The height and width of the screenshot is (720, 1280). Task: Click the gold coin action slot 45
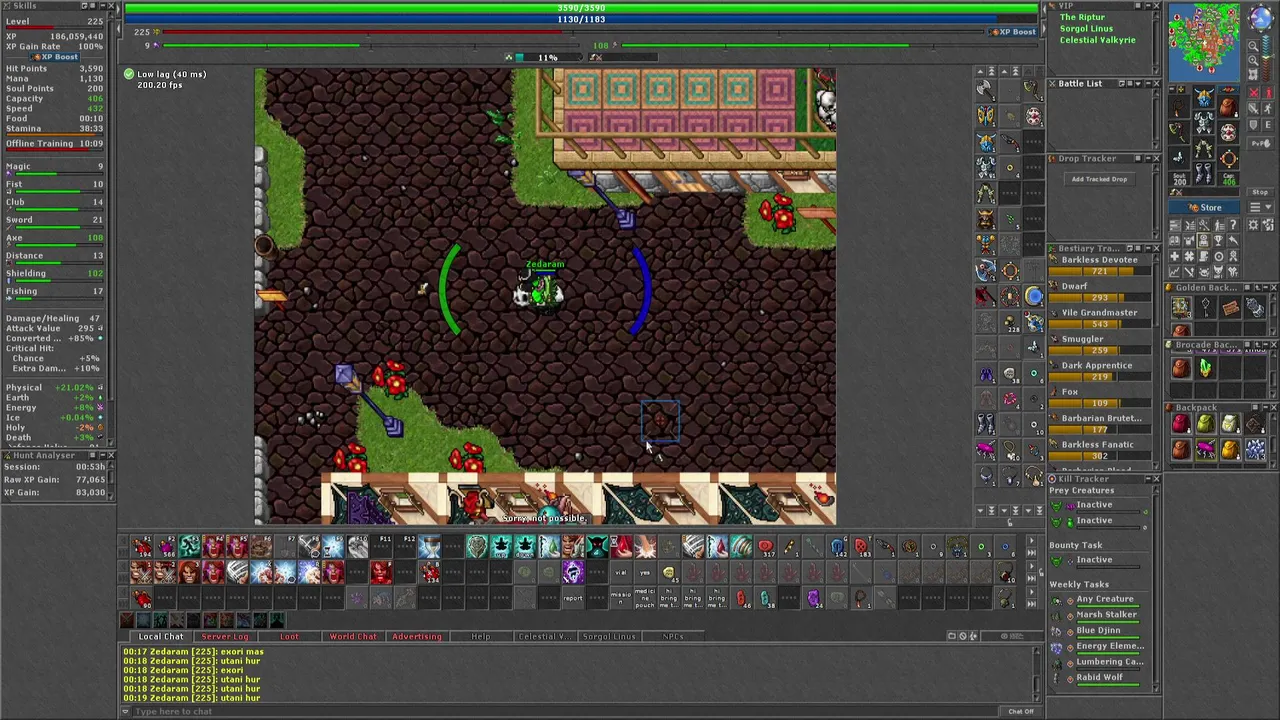click(x=670, y=572)
